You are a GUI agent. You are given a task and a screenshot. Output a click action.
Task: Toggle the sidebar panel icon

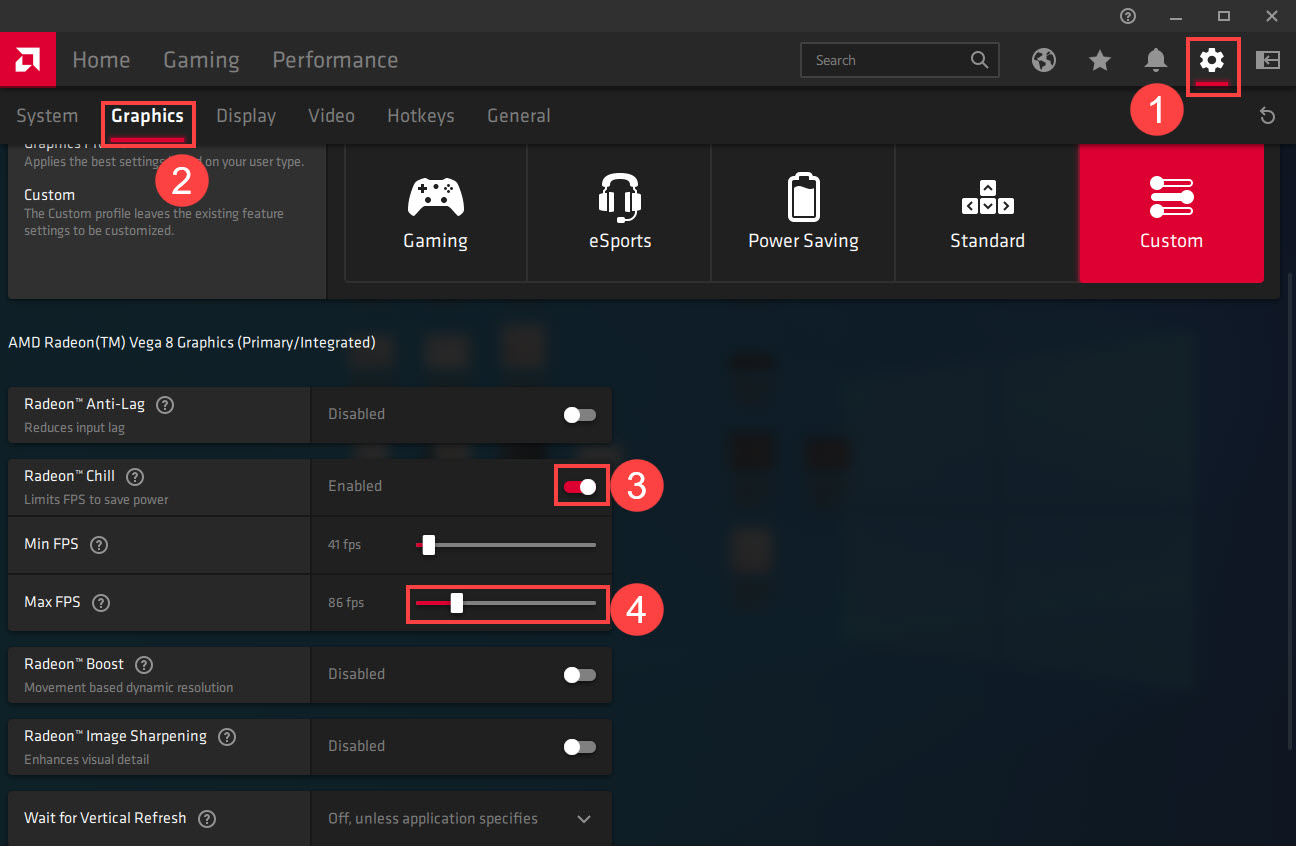(1268, 61)
